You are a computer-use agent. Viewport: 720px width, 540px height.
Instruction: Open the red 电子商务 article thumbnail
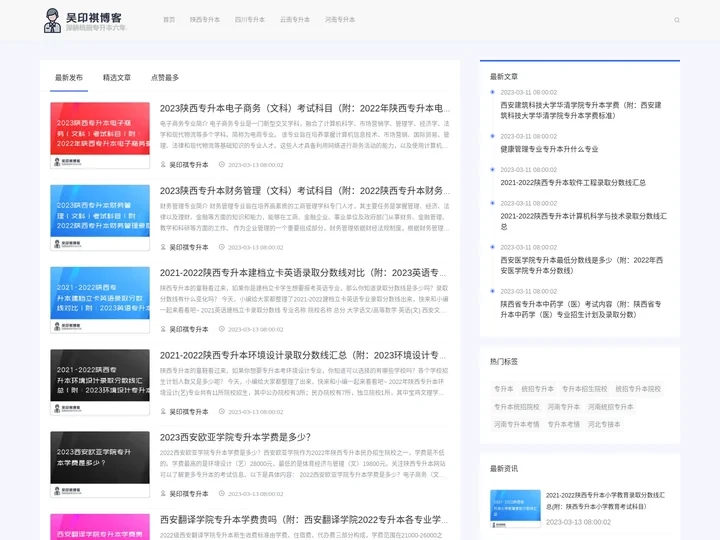pyautogui.click(x=100, y=135)
